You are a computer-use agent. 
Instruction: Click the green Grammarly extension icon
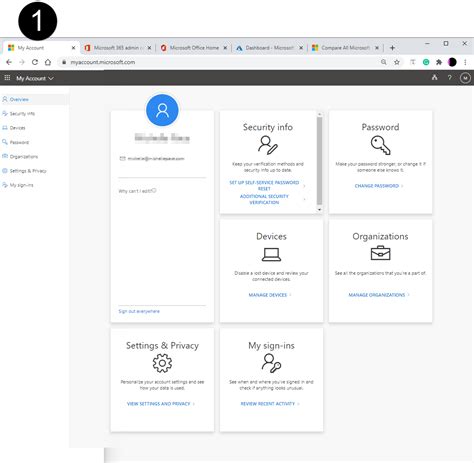(426, 62)
